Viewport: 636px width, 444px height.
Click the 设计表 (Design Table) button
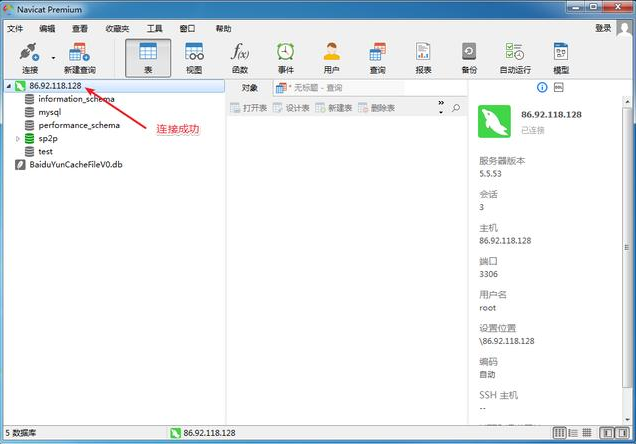291,108
